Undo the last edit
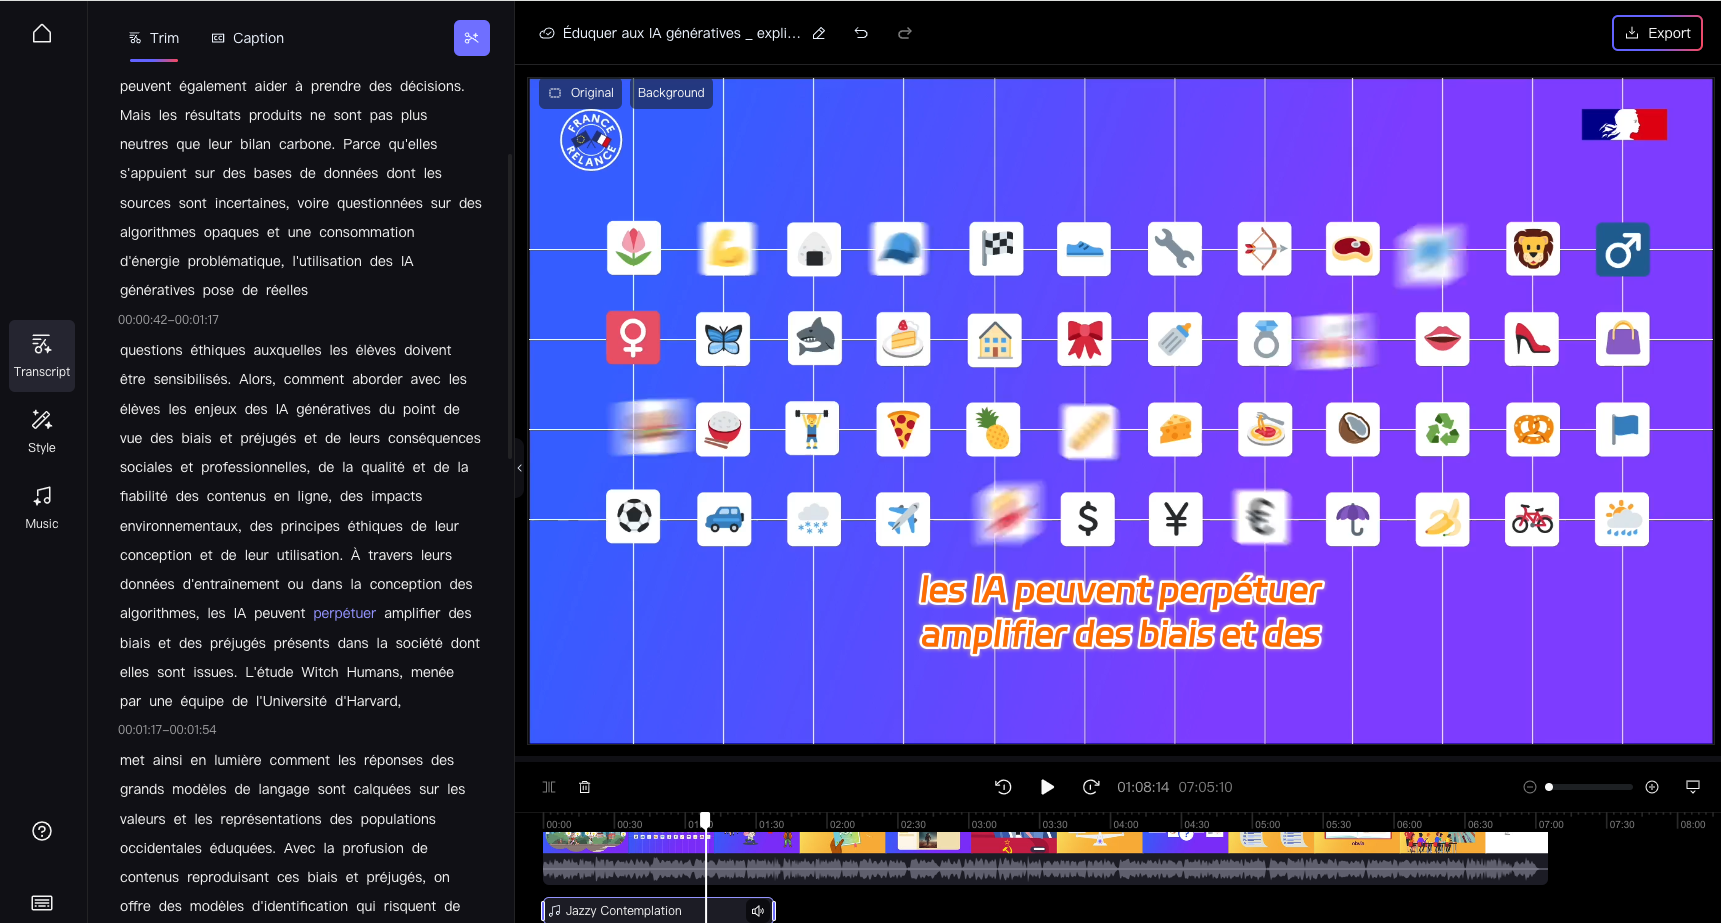The image size is (1721, 923). [x=861, y=34]
